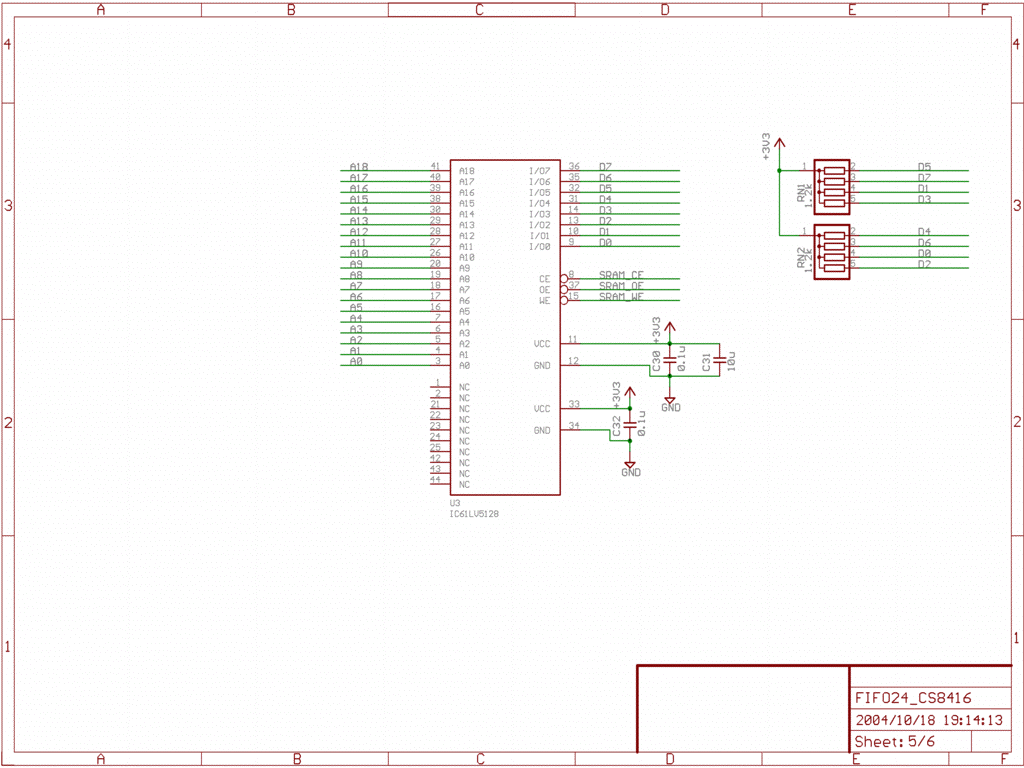Select the SRAM_OE net label
The width and height of the screenshot is (1024, 768).
pyautogui.click(x=621, y=285)
